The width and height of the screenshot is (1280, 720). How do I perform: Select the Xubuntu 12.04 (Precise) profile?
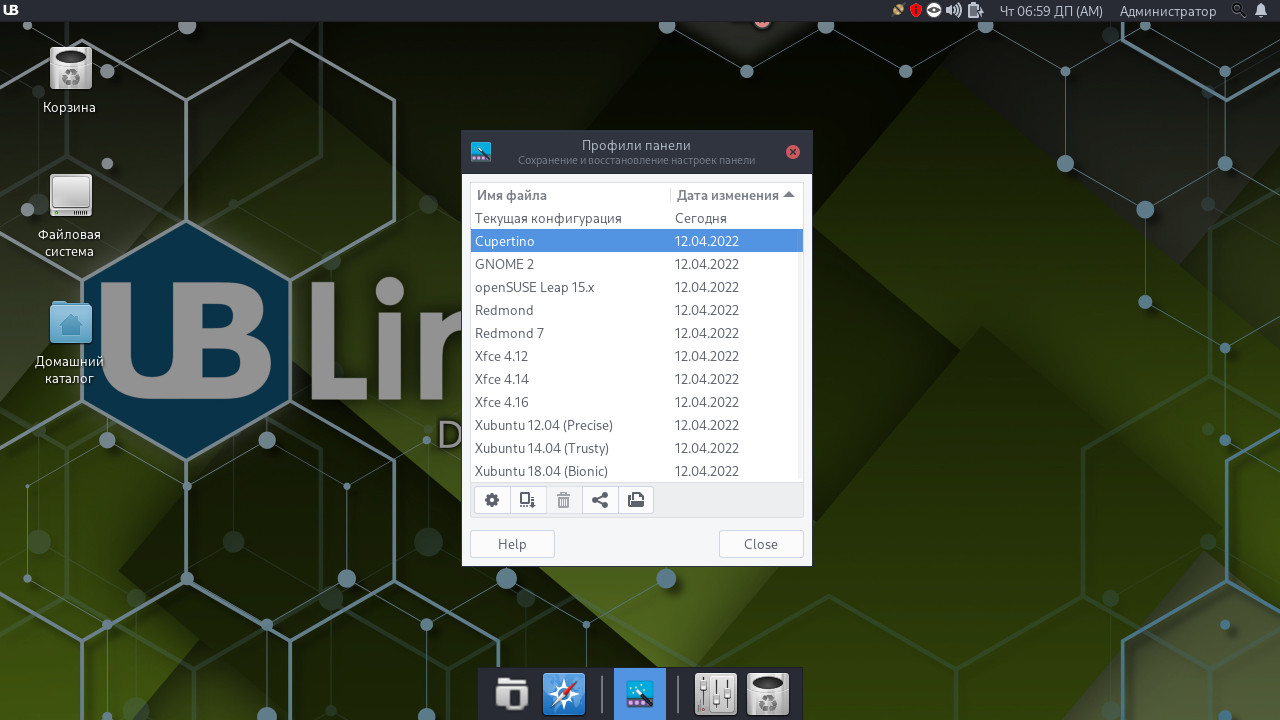637,425
